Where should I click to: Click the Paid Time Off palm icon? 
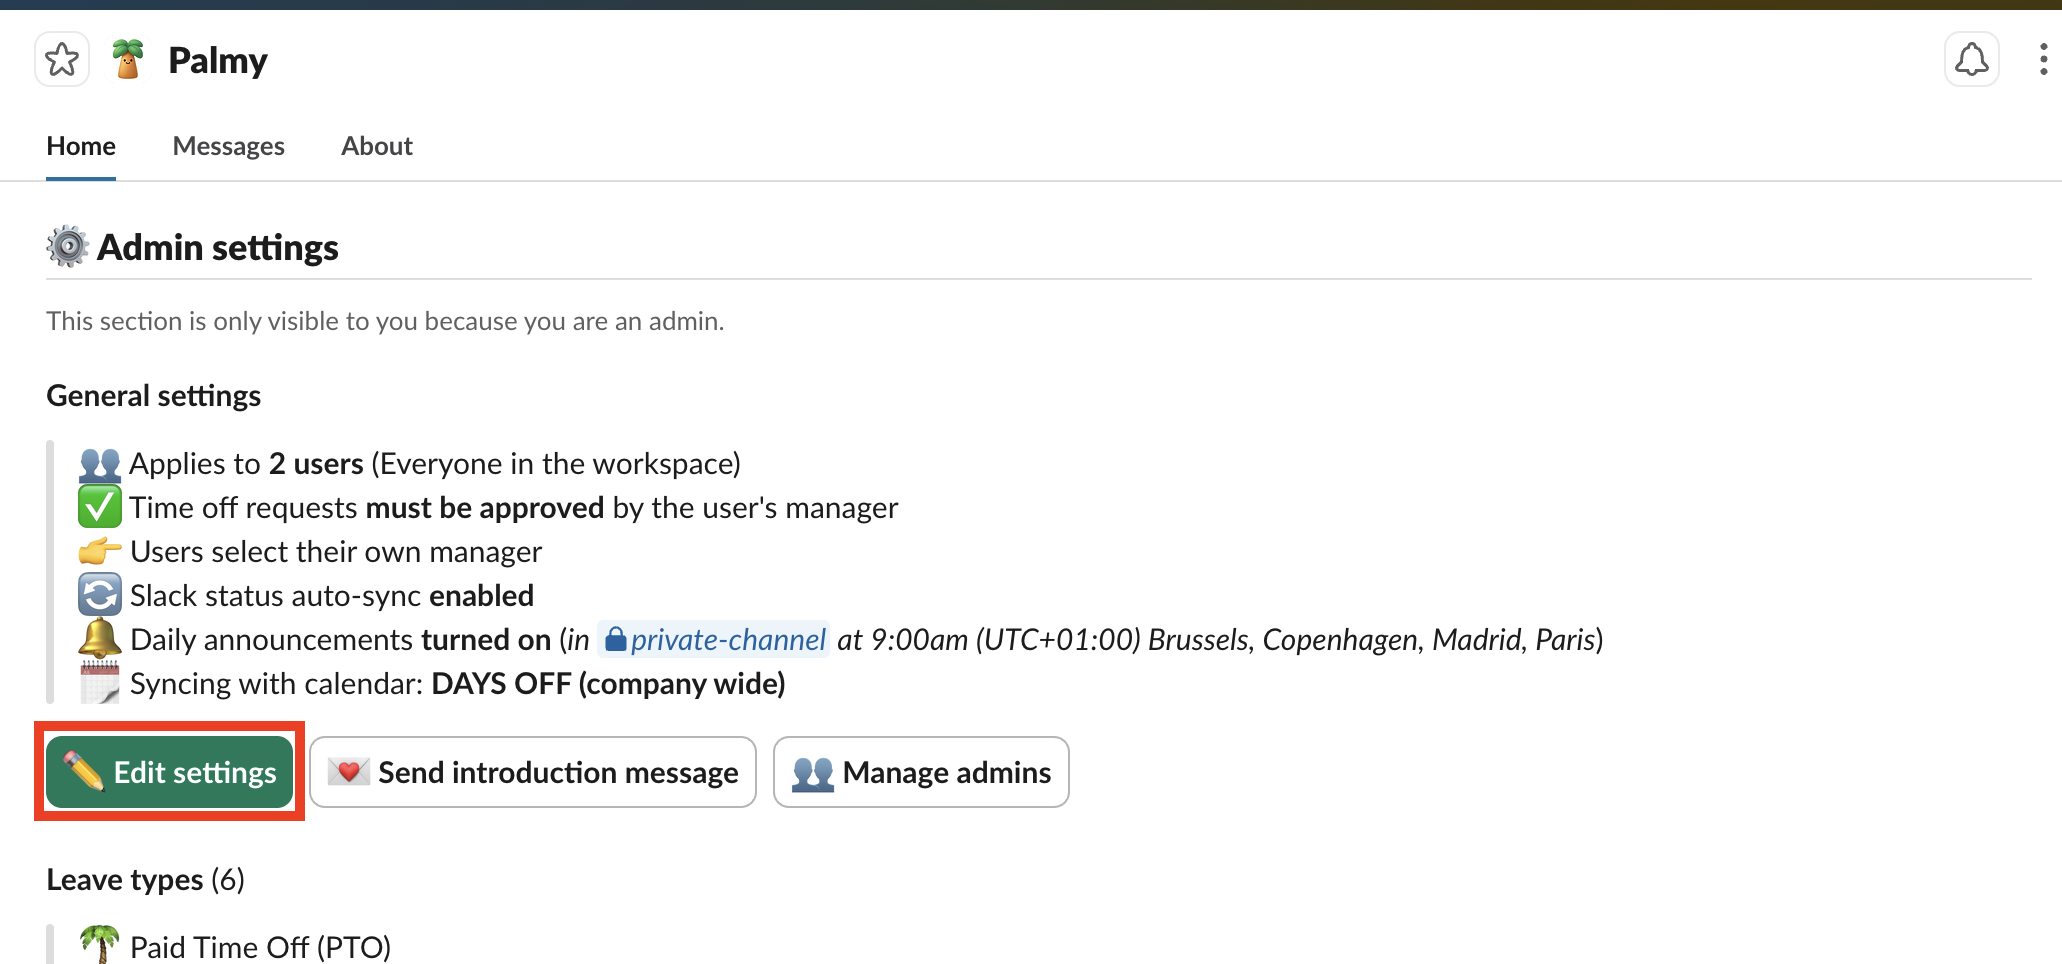[100, 945]
